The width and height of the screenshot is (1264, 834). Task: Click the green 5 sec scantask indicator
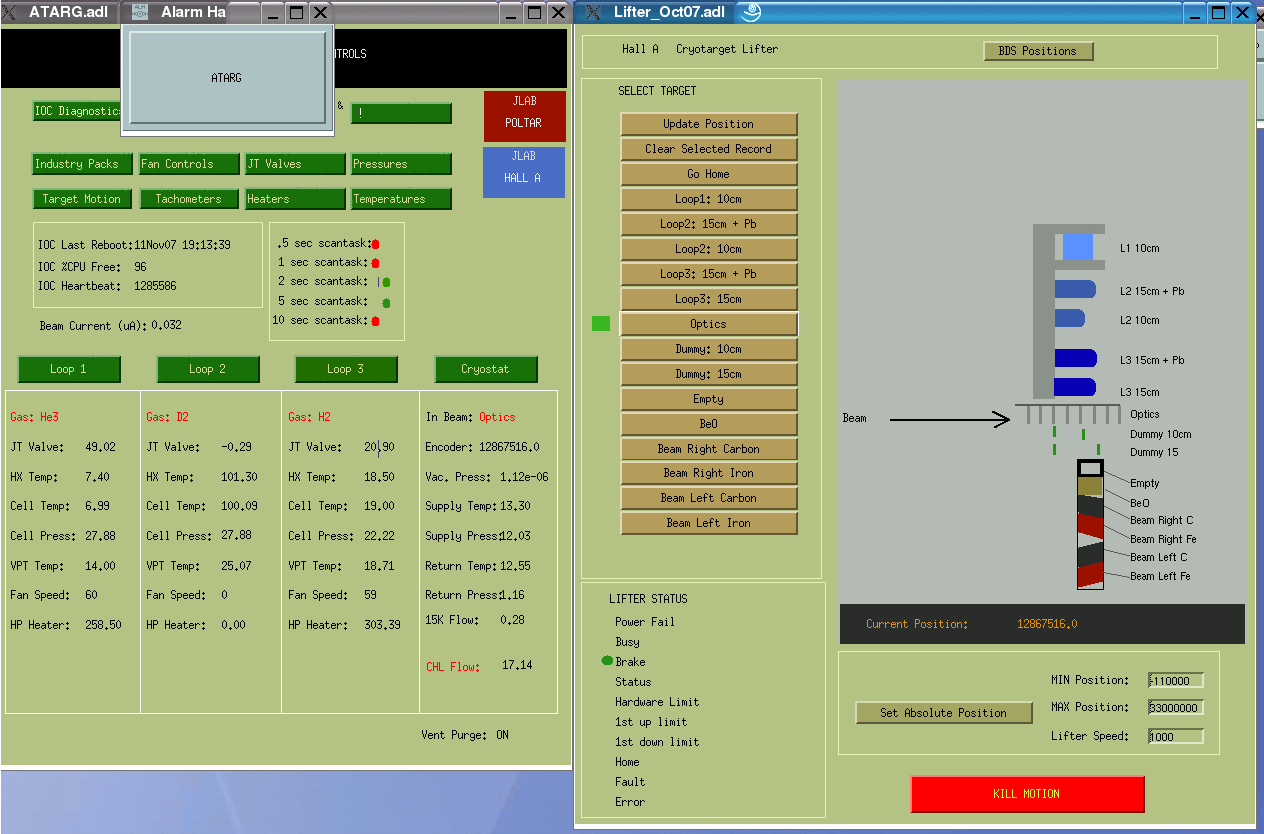point(386,302)
